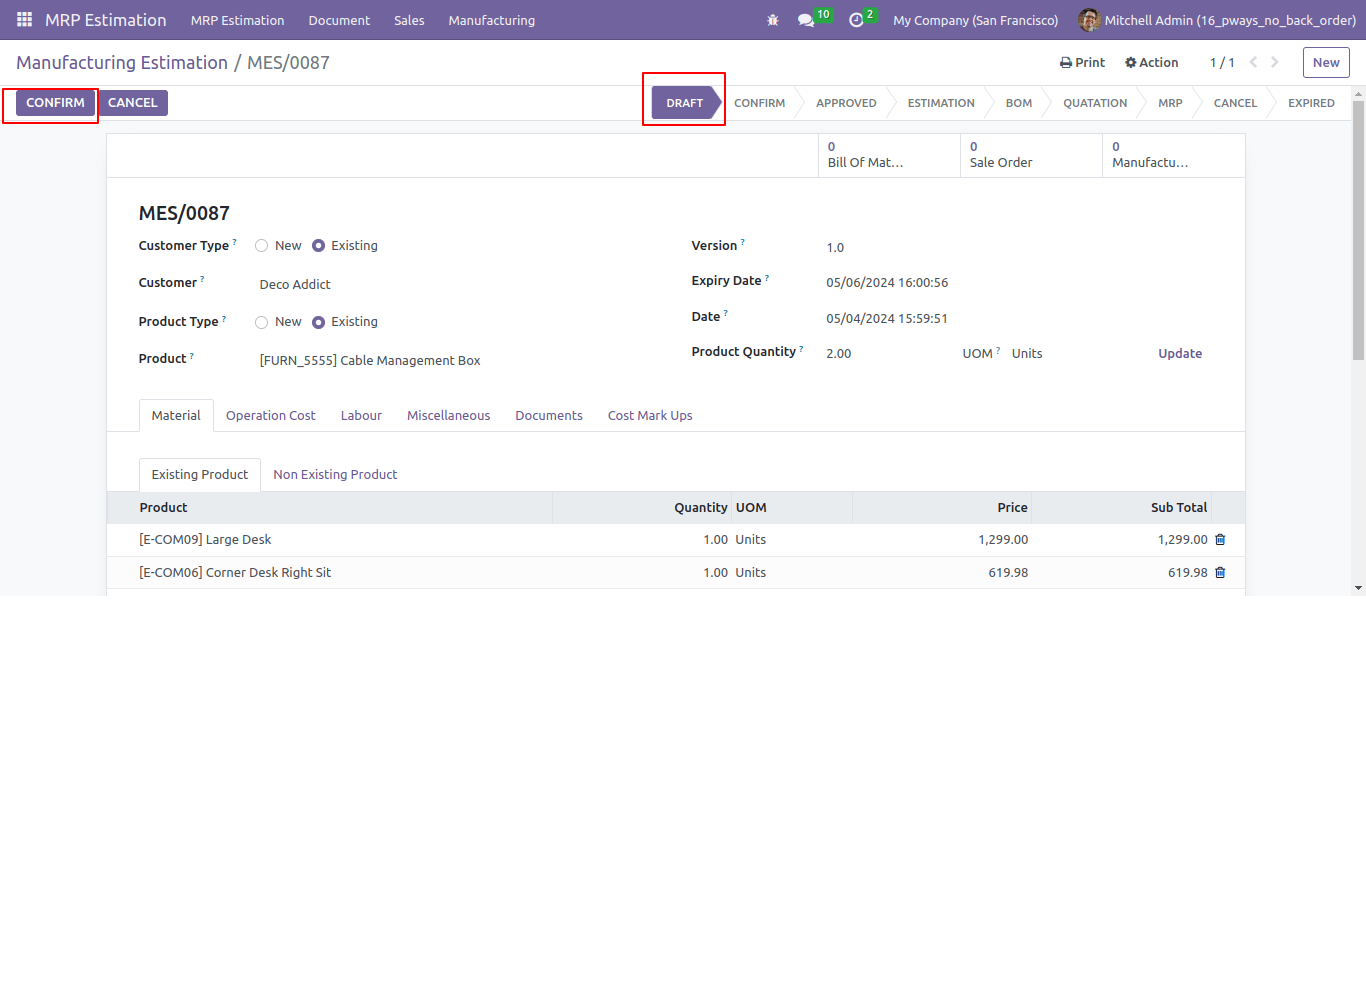
Task: Go to previous record arrow
Action: pos(1253,62)
